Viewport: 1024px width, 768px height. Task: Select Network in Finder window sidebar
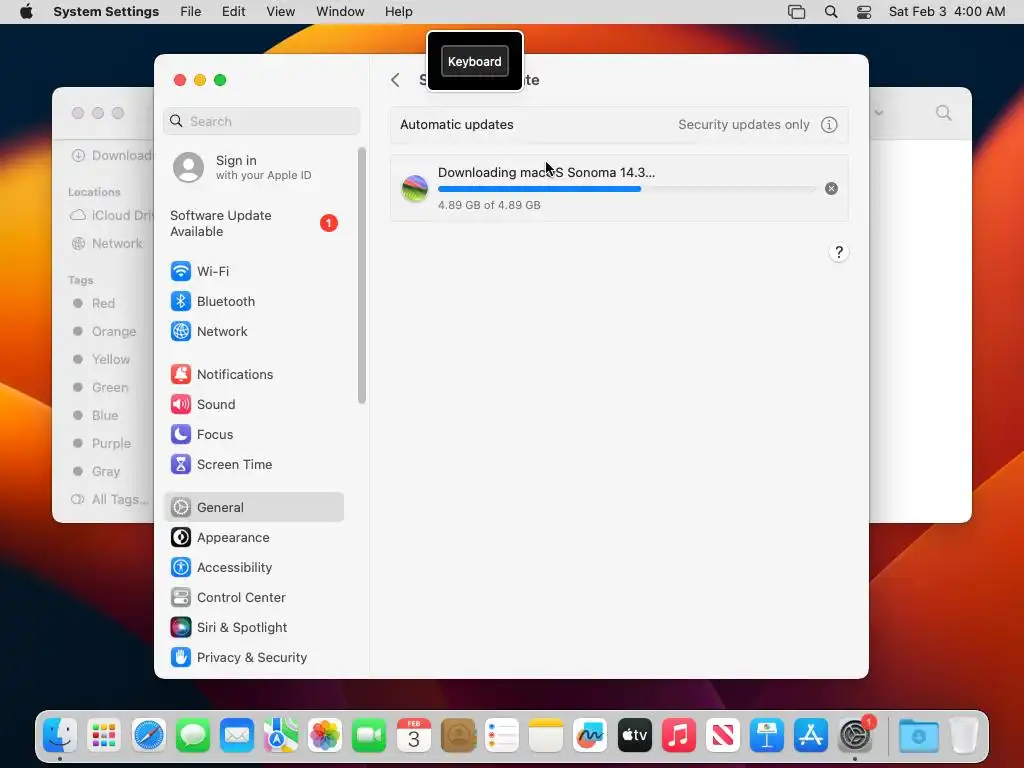point(107,244)
